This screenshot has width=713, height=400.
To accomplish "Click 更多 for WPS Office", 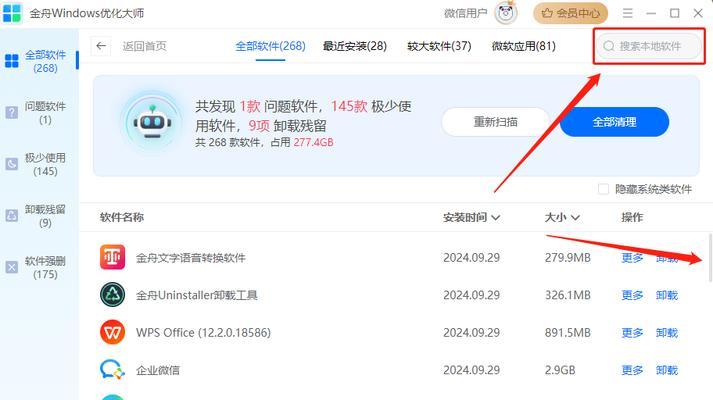I will point(632,333).
